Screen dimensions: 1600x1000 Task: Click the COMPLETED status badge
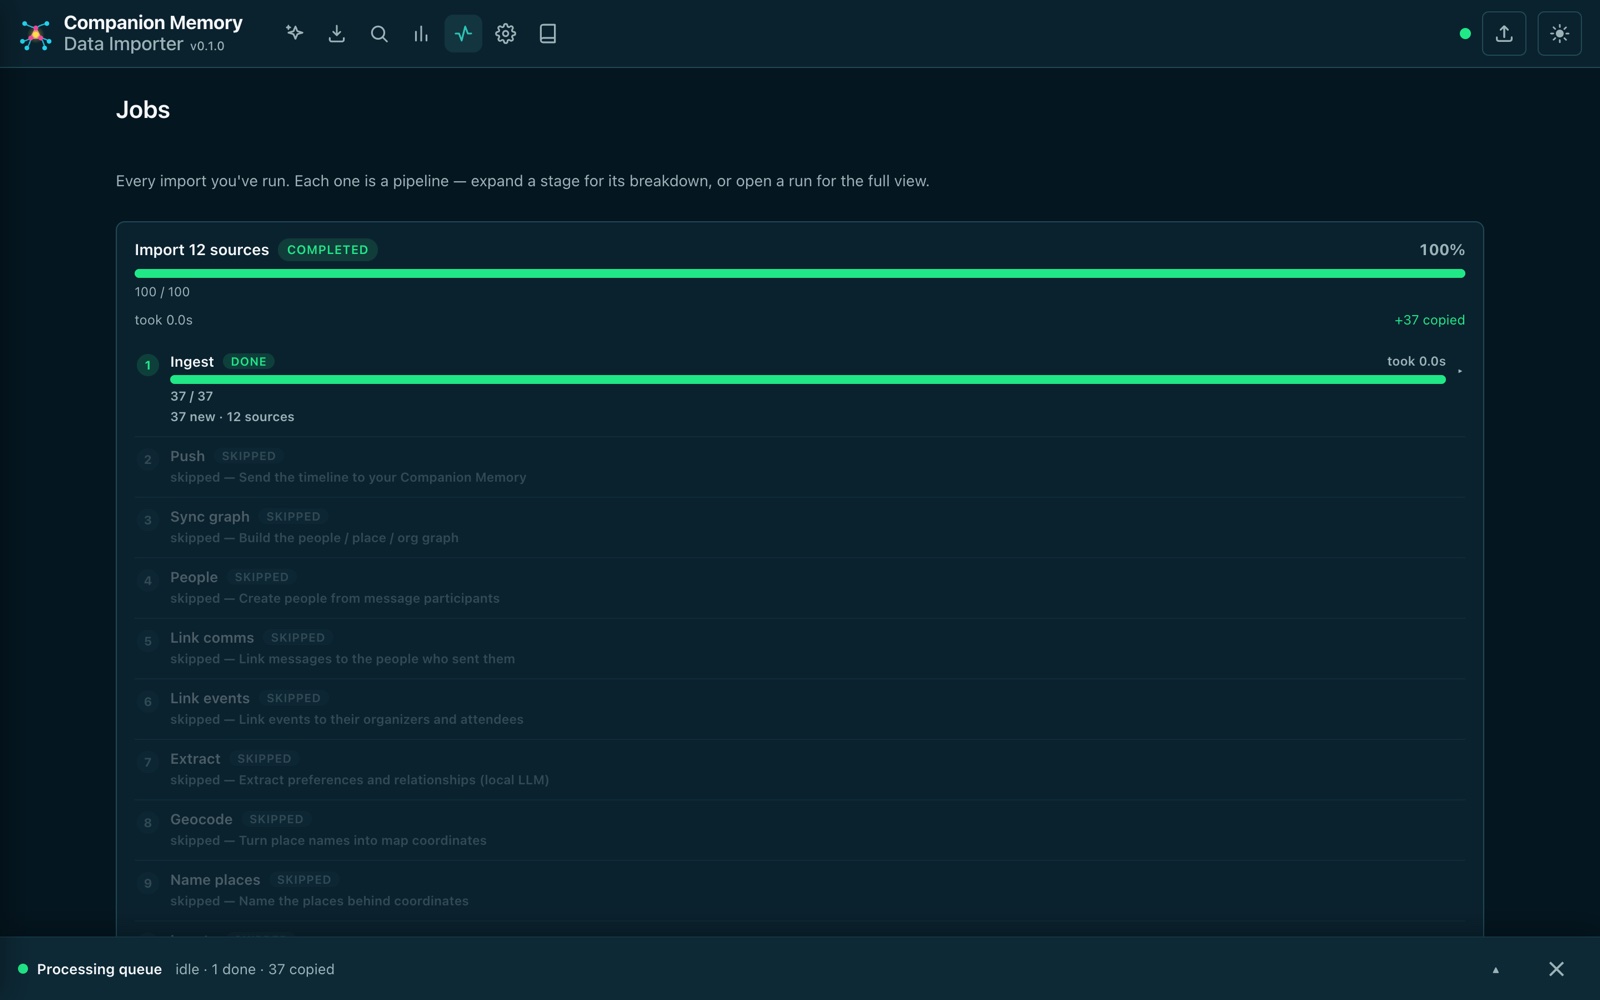[328, 250]
